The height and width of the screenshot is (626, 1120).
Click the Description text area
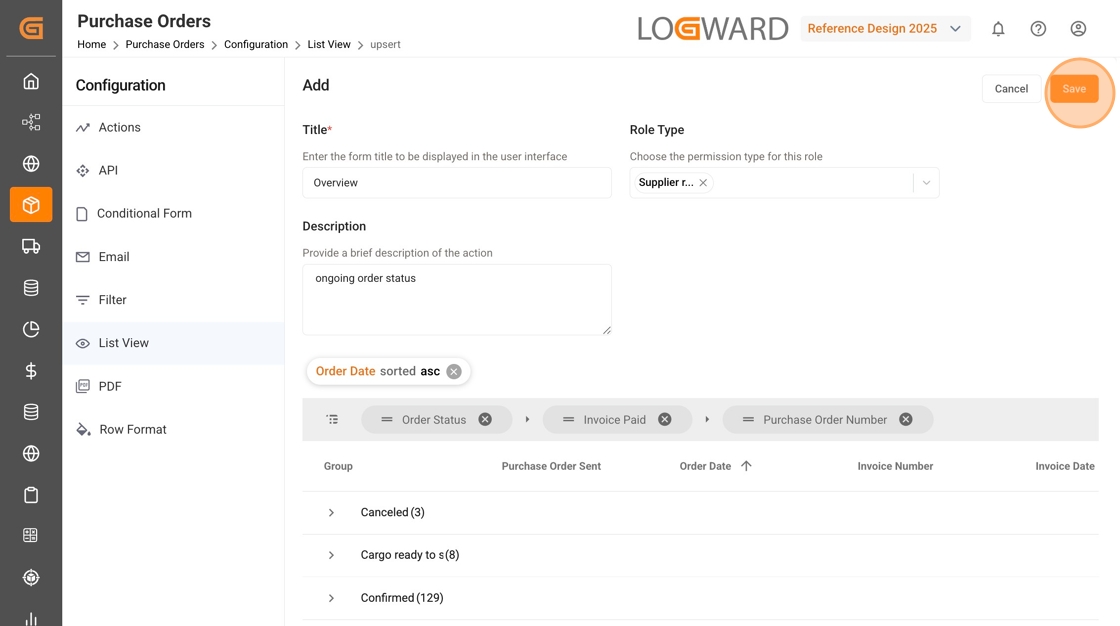click(456, 299)
